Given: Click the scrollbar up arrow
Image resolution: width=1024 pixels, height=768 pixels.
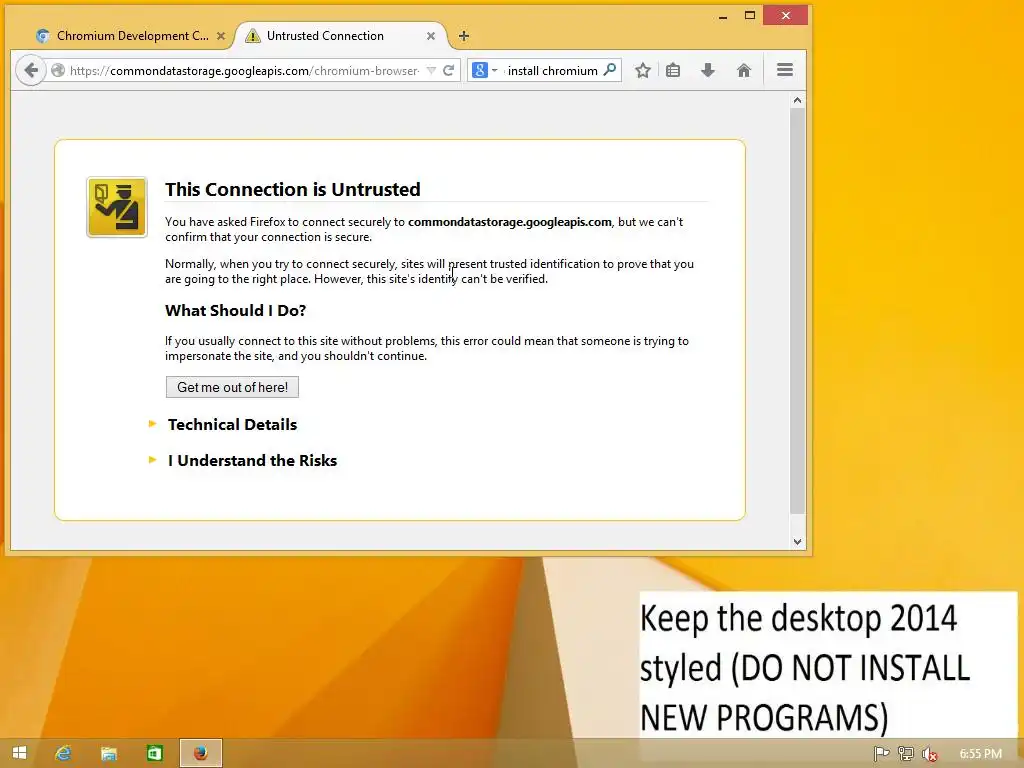Looking at the screenshot, I should click(797, 101).
